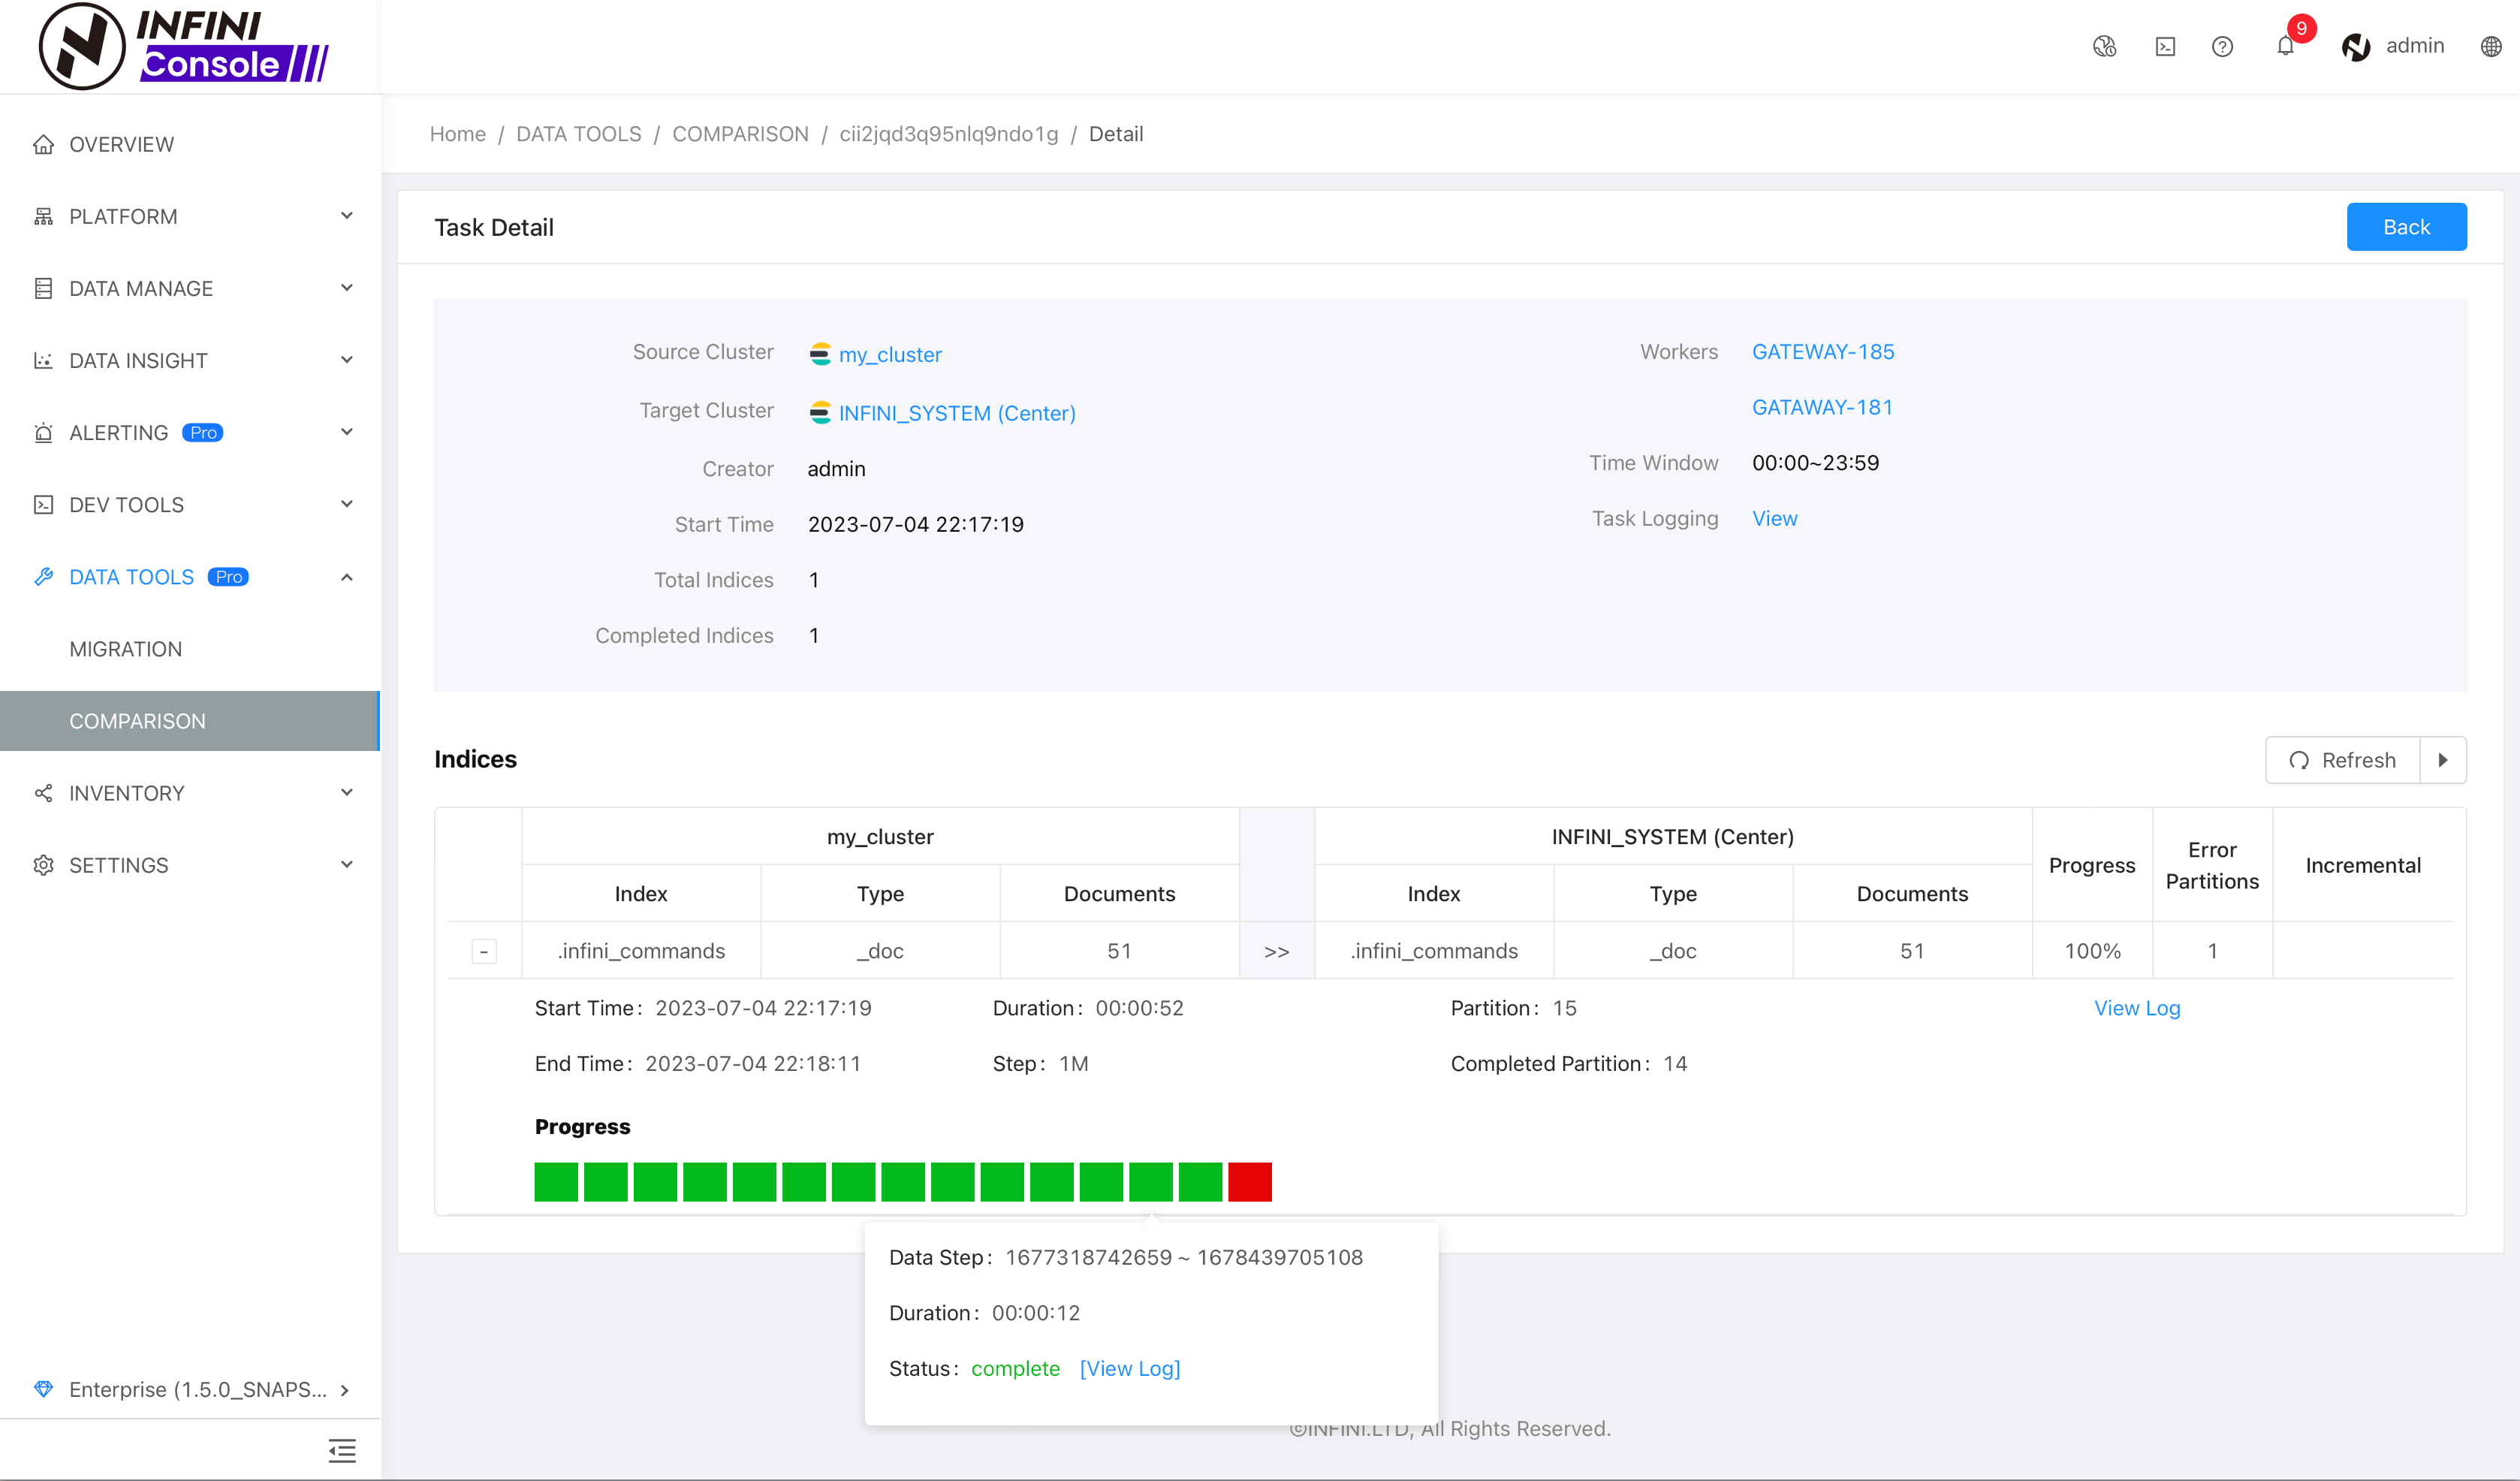Image resolution: width=2520 pixels, height=1481 pixels.
Task: Click the first green partition block
Action: click(x=556, y=1181)
